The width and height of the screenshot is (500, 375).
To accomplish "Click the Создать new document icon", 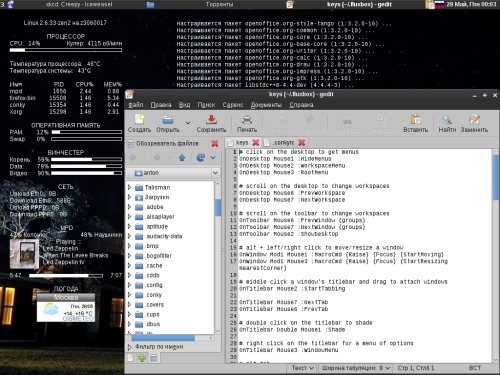I will (139, 120).
